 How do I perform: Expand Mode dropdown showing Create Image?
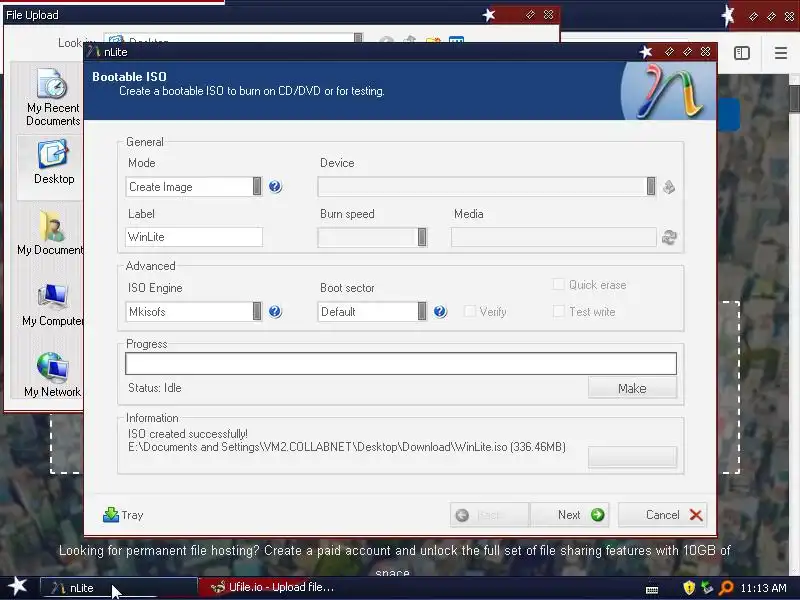(x=257, y=187)
